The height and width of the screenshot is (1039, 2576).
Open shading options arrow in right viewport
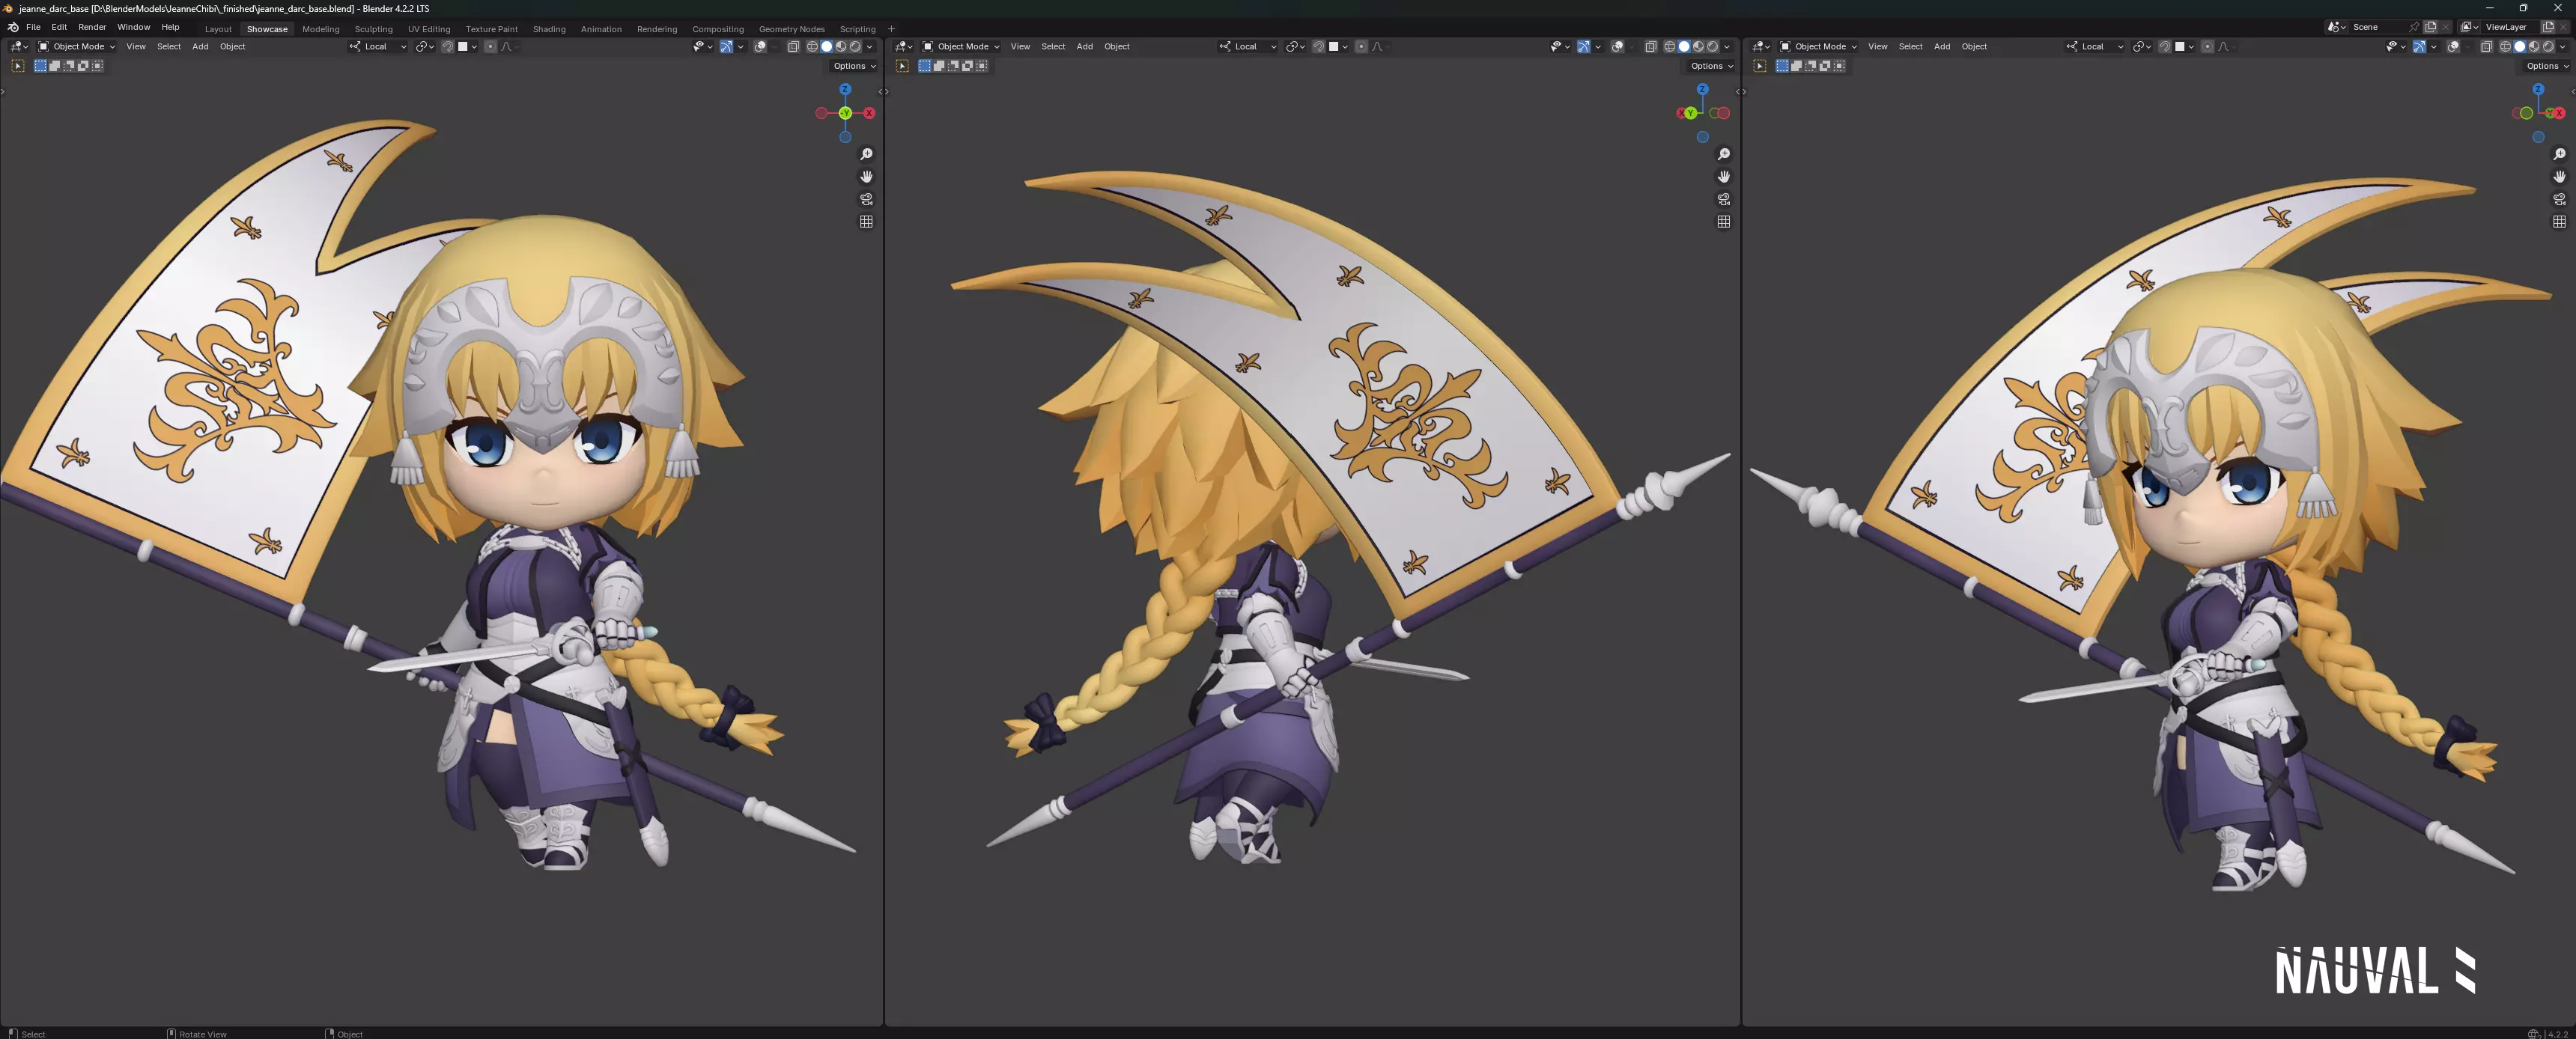point(2562,46)
